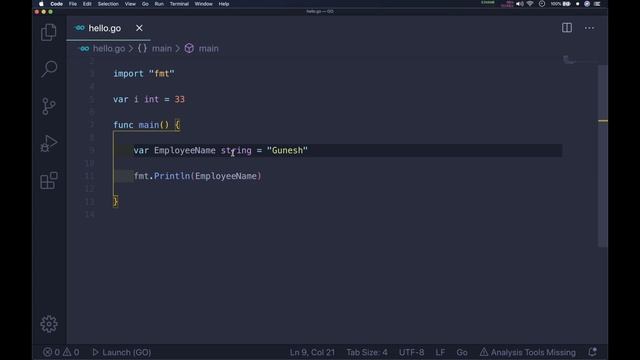Change Tab Size: 4 indentation setting
The image size is (640, 360).
[x=367, y=352]
